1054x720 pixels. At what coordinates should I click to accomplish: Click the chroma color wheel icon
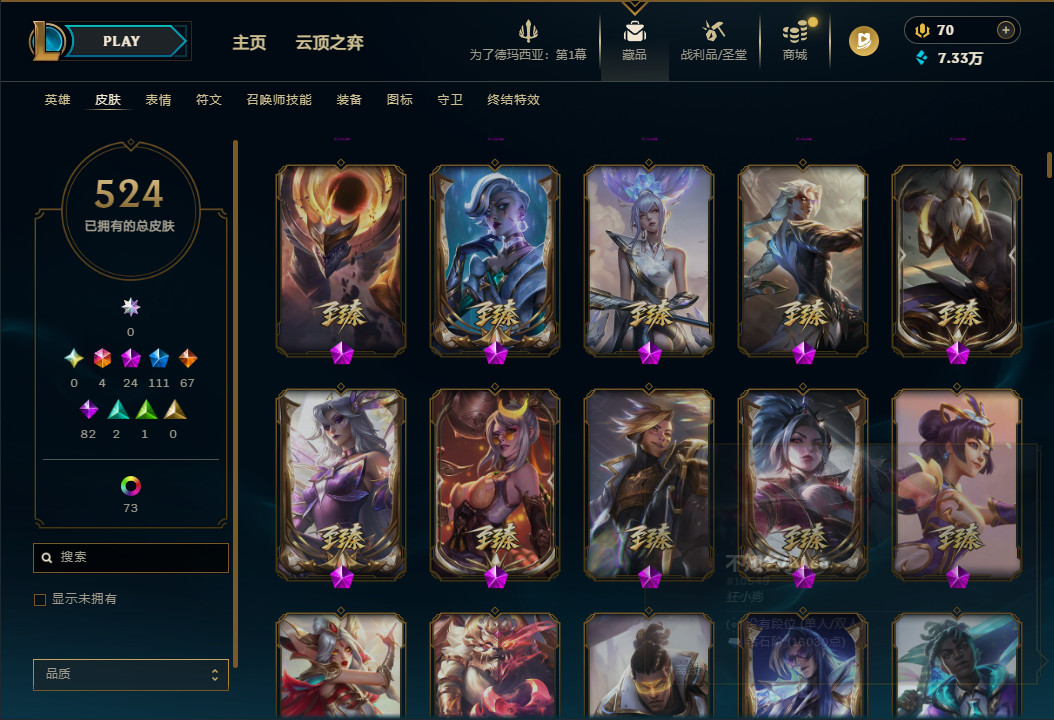(x=130, y=485)
